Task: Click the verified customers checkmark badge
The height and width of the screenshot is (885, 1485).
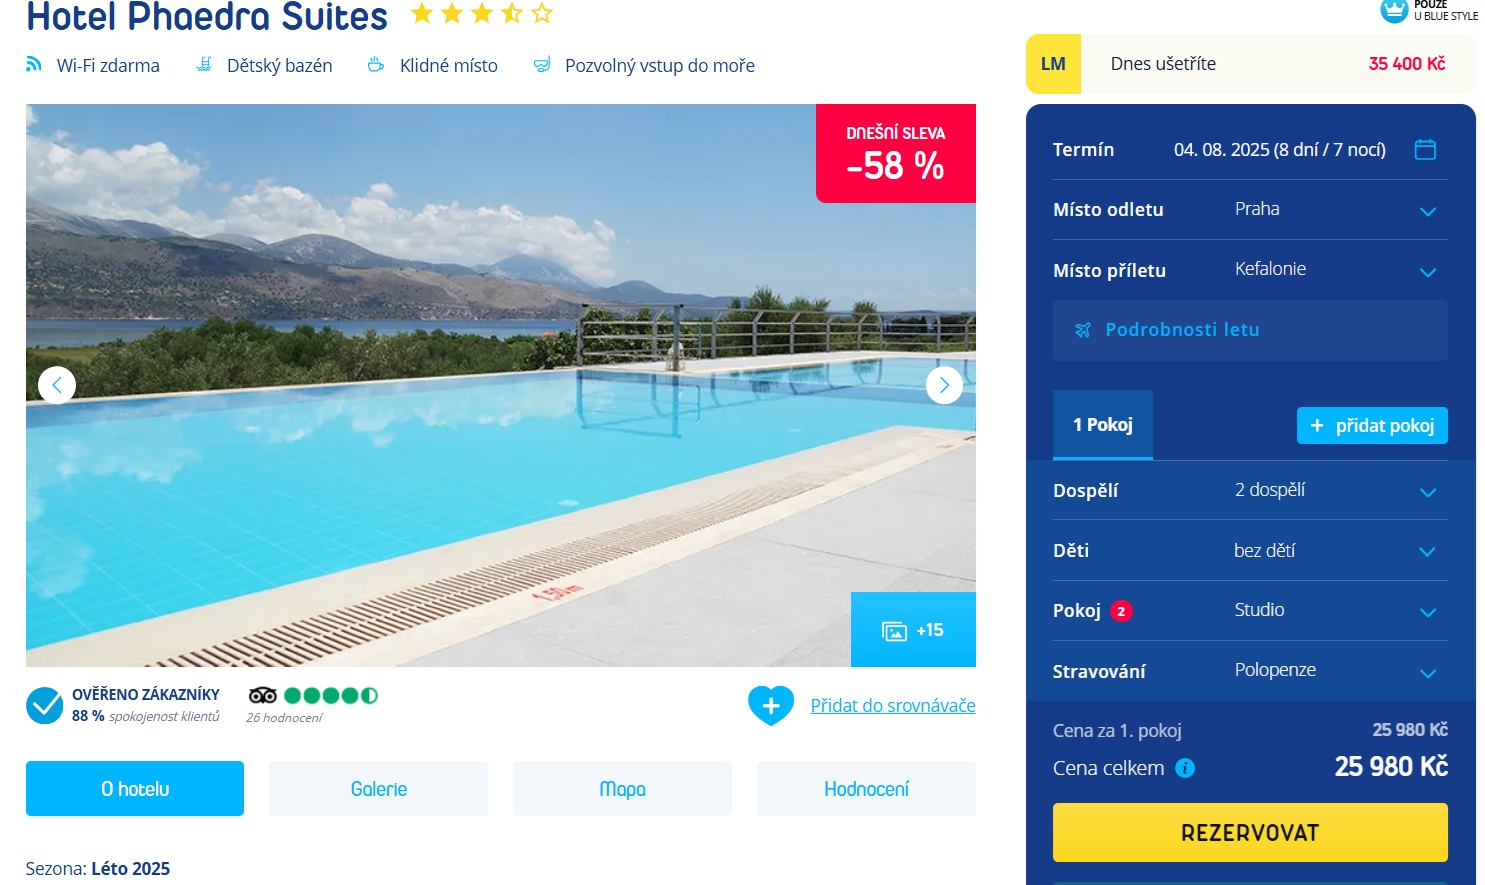Action: click(45, 705)
